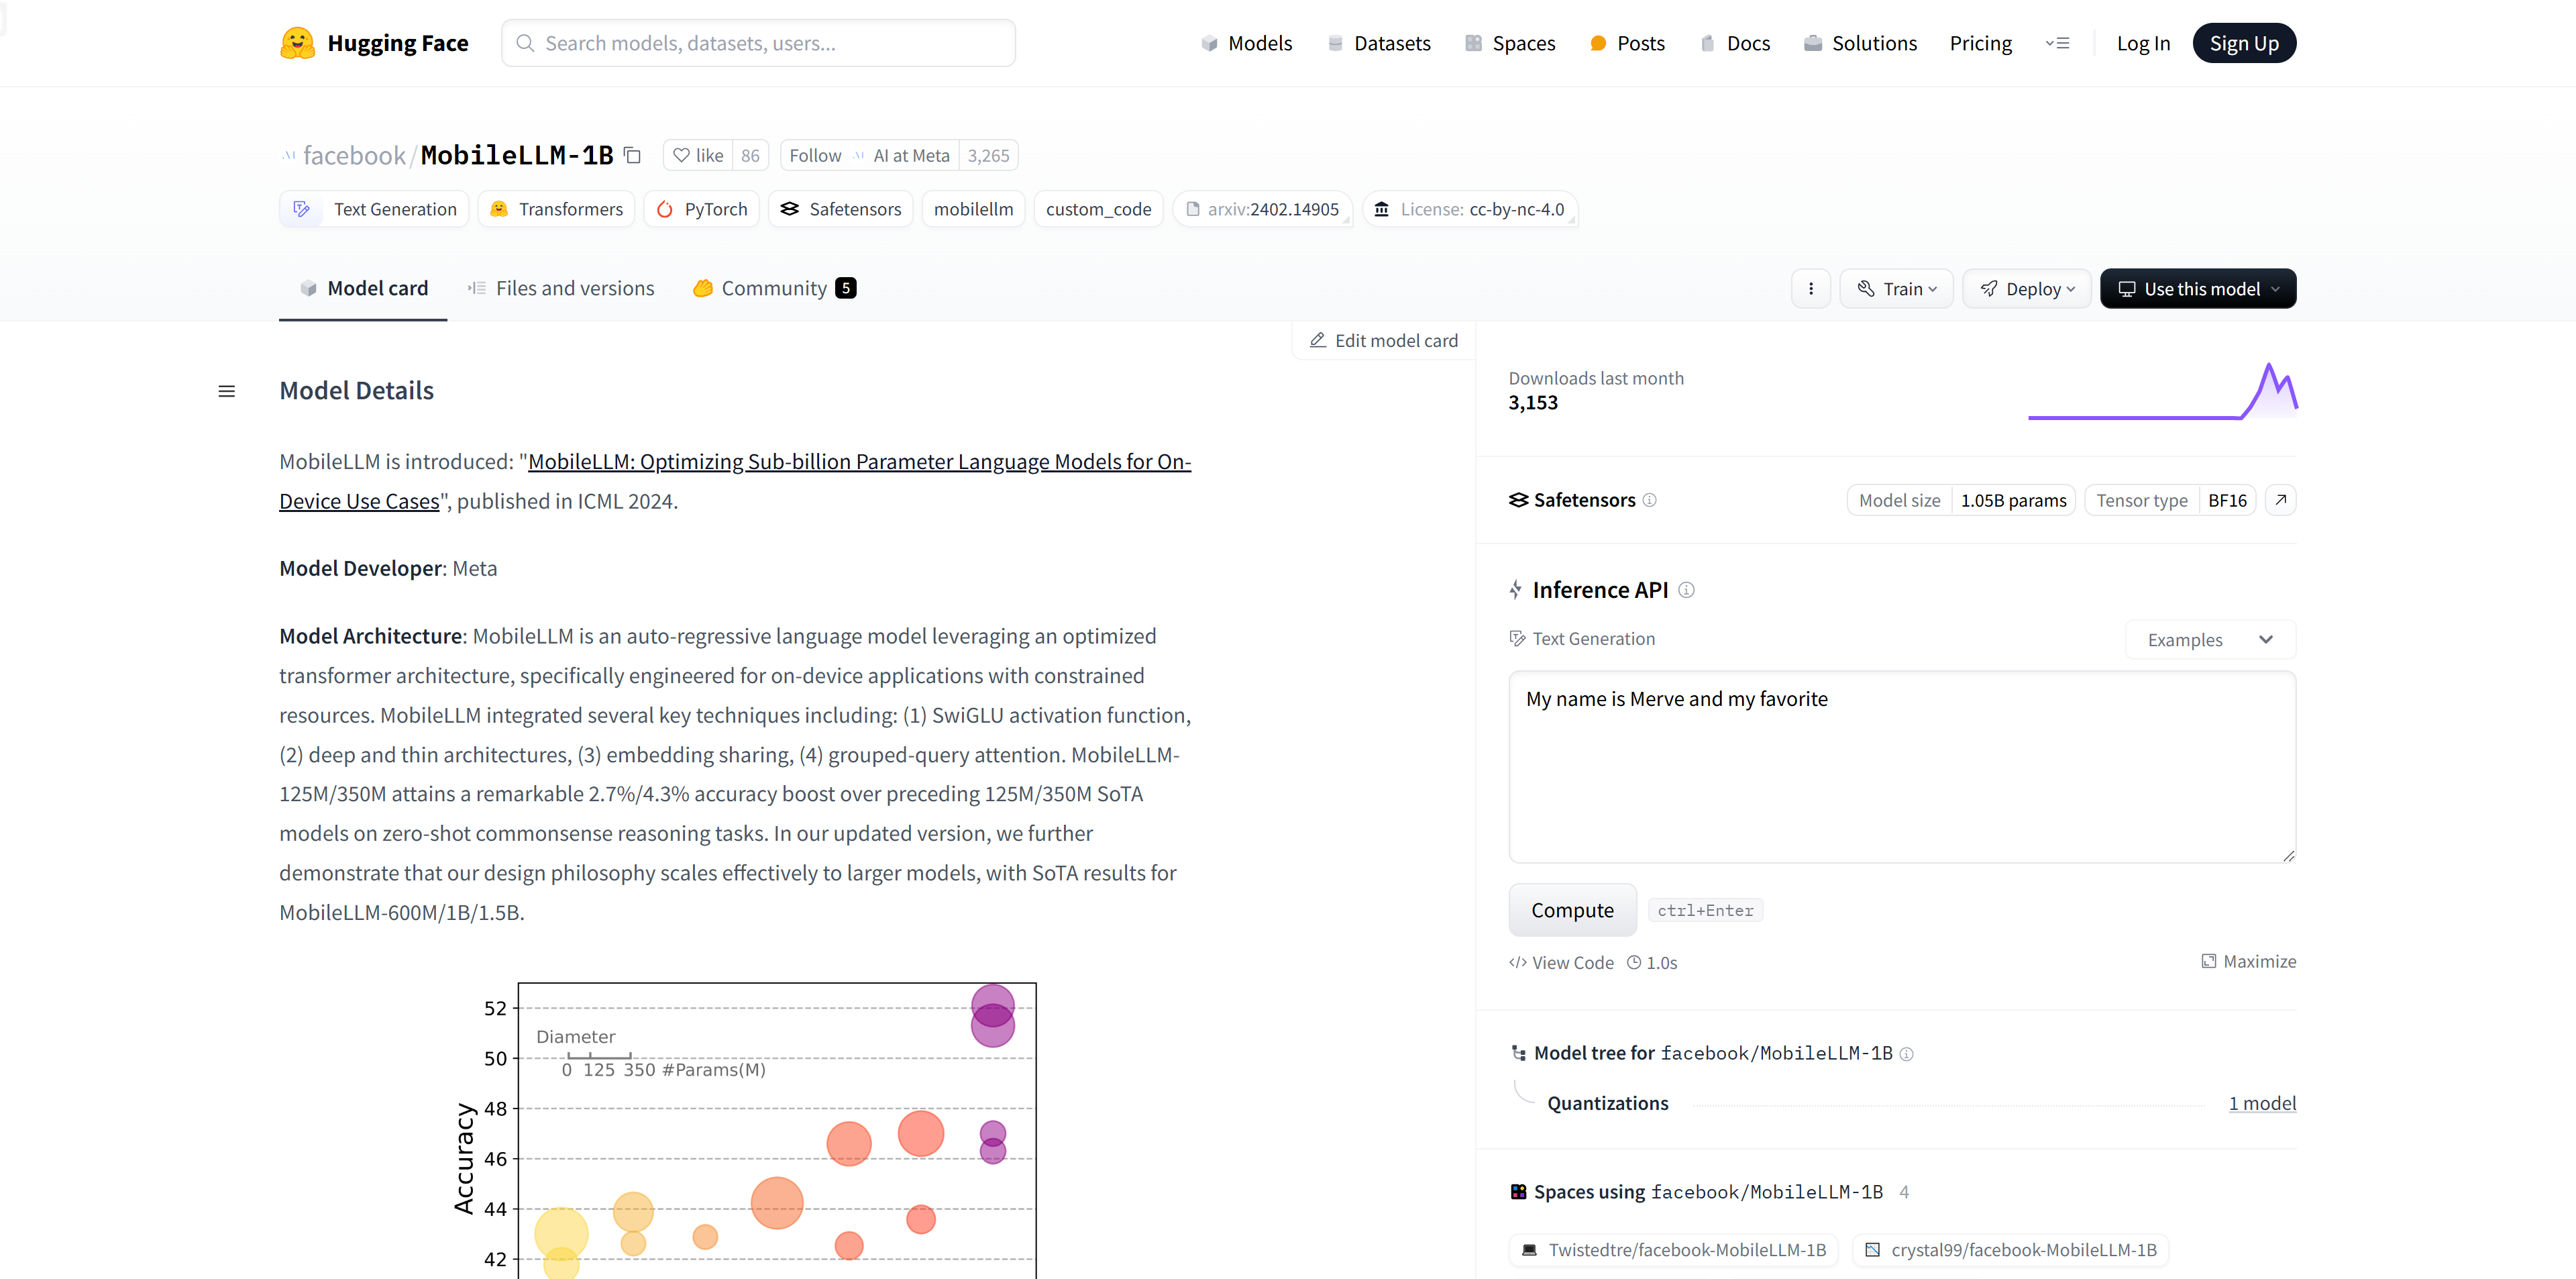Click the Compute button
Screen dimensions: 2576x1279
[x=1572, y=910]
